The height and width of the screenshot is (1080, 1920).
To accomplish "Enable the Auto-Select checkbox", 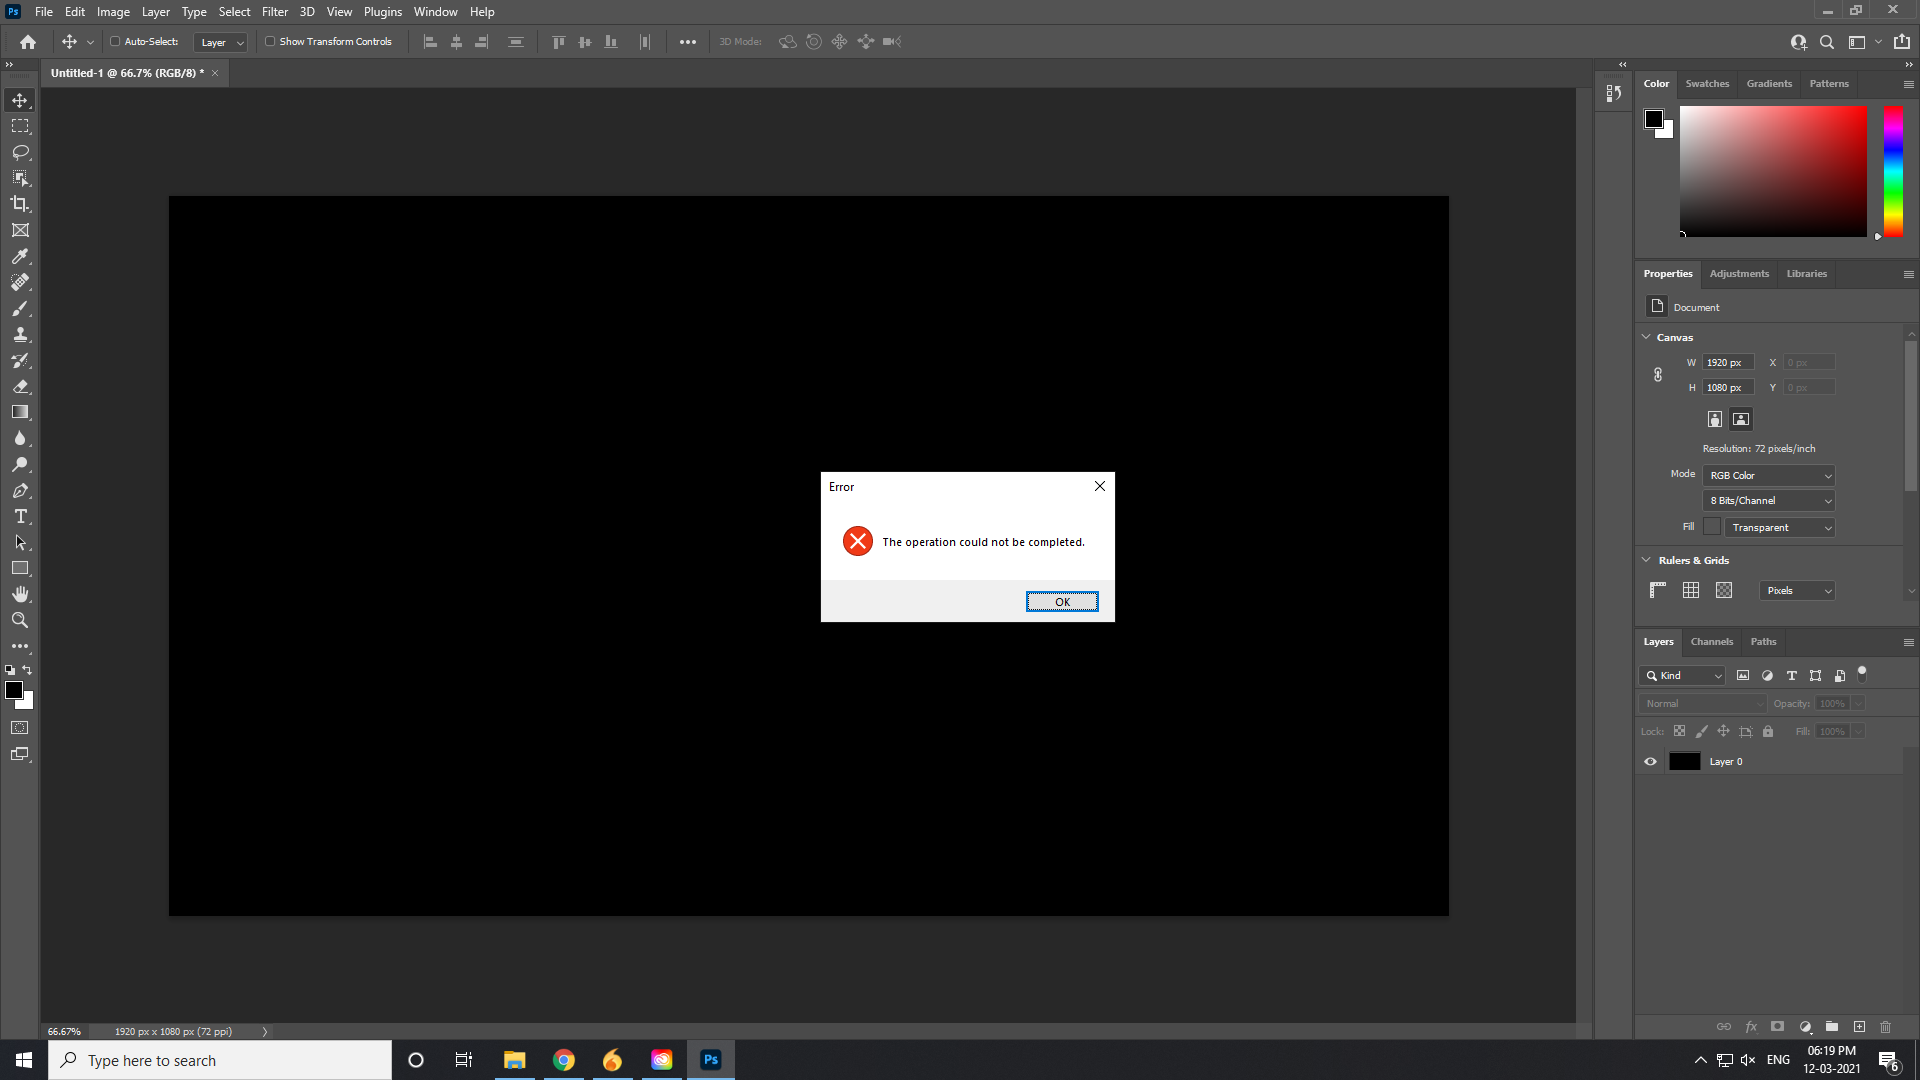I will pyautogui.click(x=115, y=42).
